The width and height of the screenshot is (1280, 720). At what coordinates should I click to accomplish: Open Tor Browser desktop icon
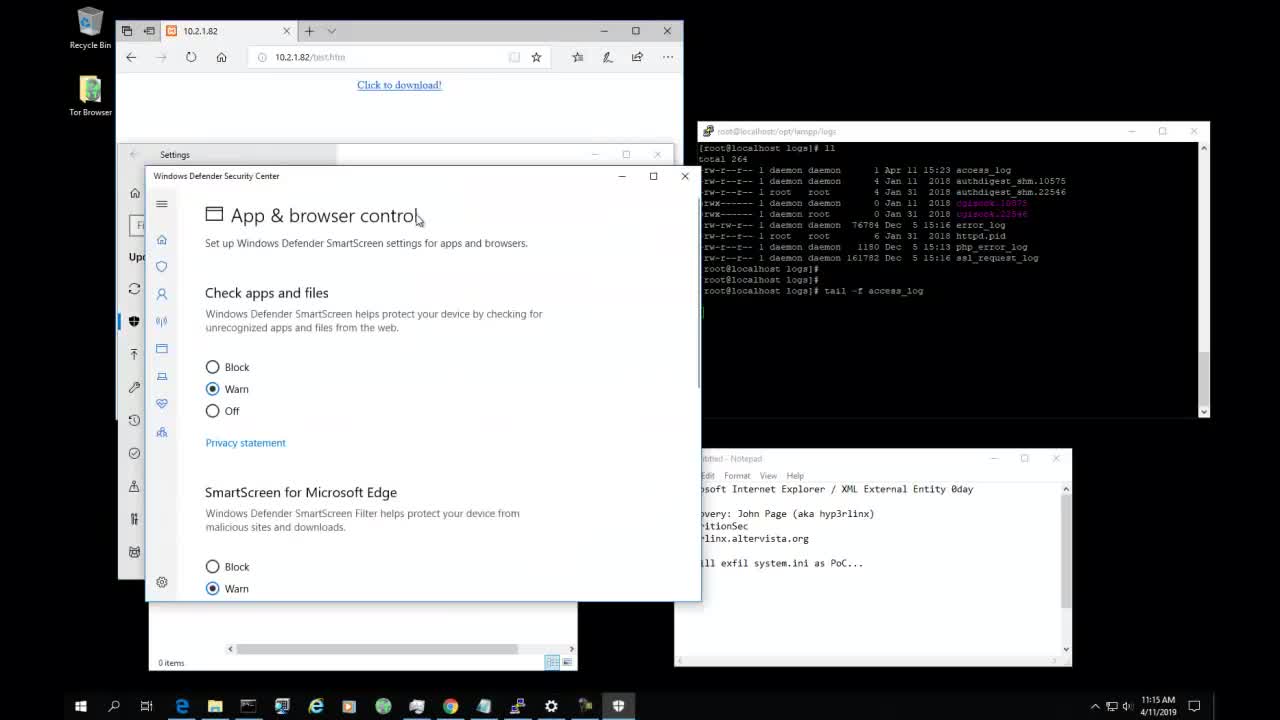(x=90, y=96)
